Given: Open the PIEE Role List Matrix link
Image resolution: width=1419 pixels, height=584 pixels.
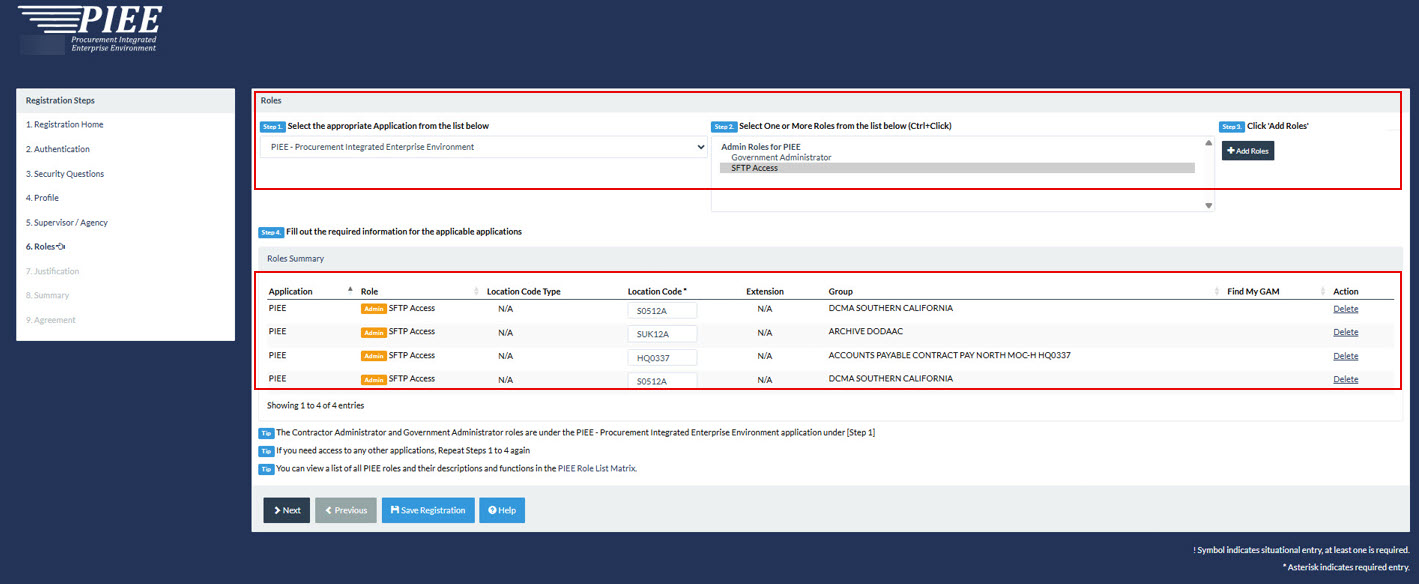Looking at the screenshot, I should pos(596,468).
